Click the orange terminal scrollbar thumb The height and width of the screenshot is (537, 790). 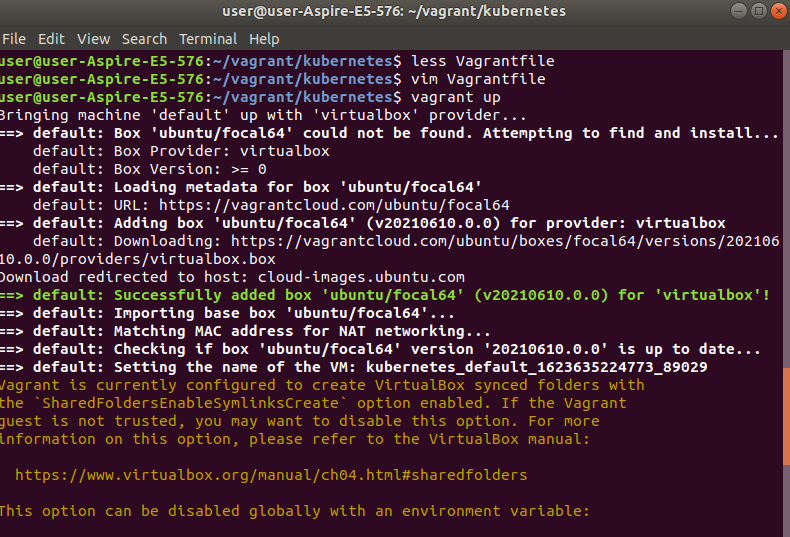[x=786, y=416]
